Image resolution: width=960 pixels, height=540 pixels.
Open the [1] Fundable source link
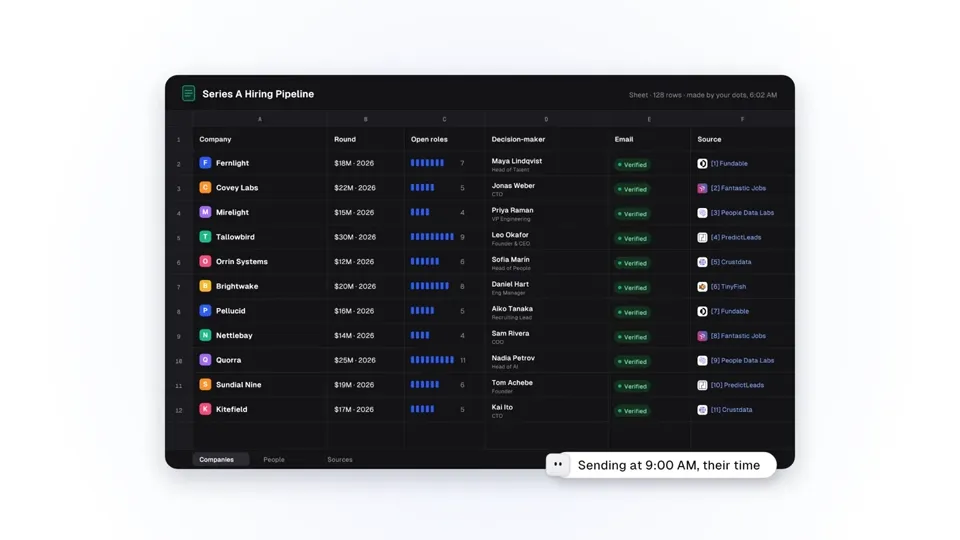[x=729, y=163]
